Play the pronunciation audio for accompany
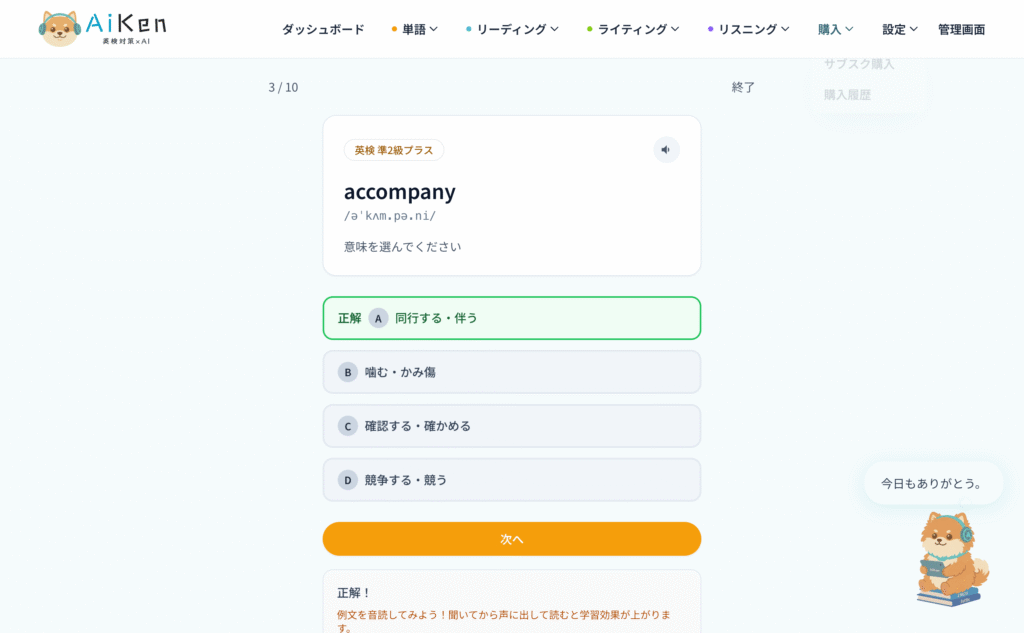This screenshot has height=633, width=1024. tap(666, 150)
